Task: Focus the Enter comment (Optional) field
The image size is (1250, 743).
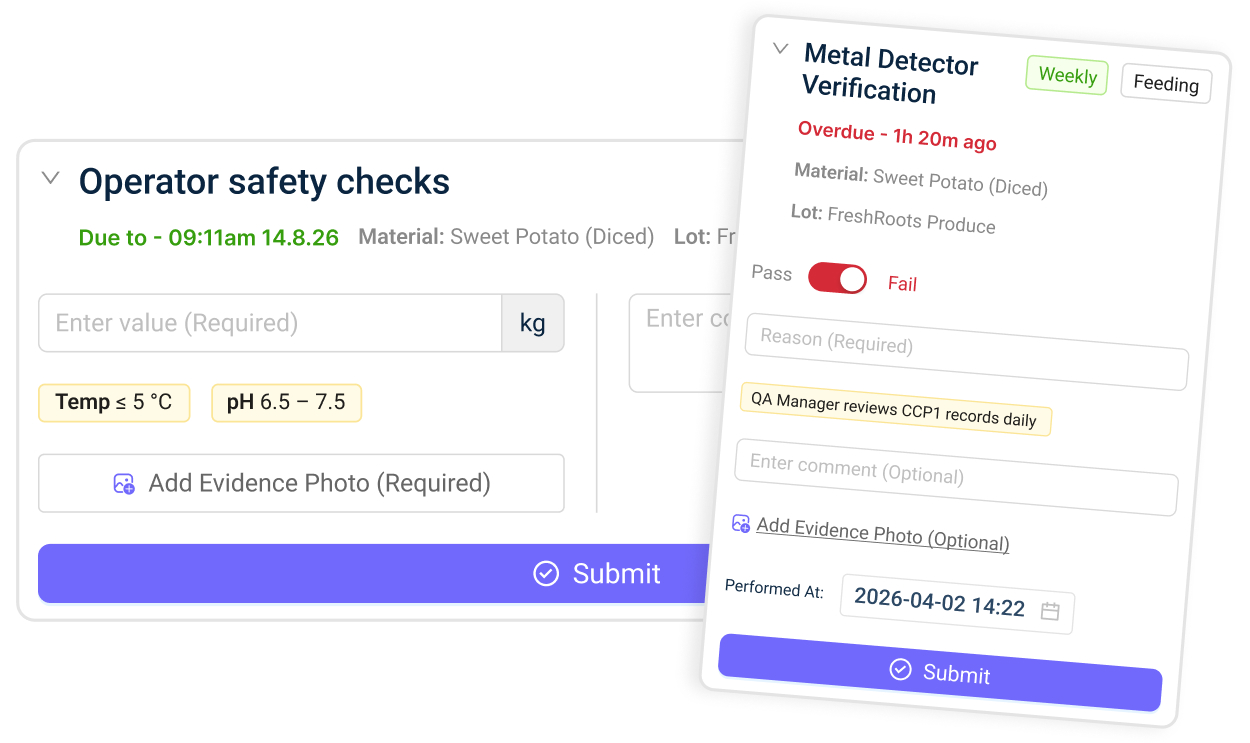Action: (x=956, y=477)
